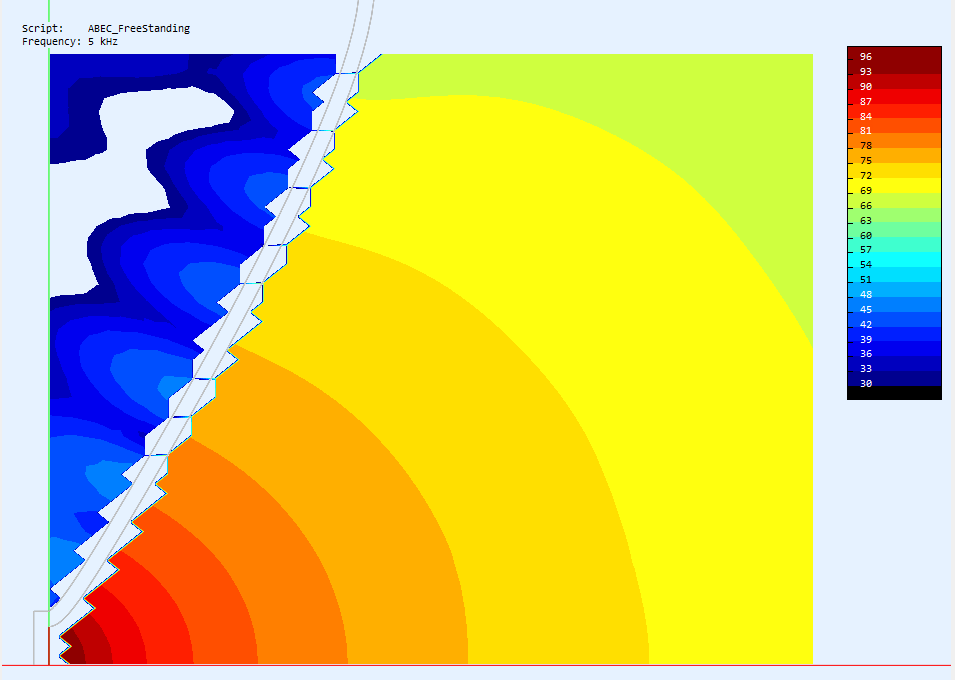Click the 54 dB cyan legend band

pos(895,260)
